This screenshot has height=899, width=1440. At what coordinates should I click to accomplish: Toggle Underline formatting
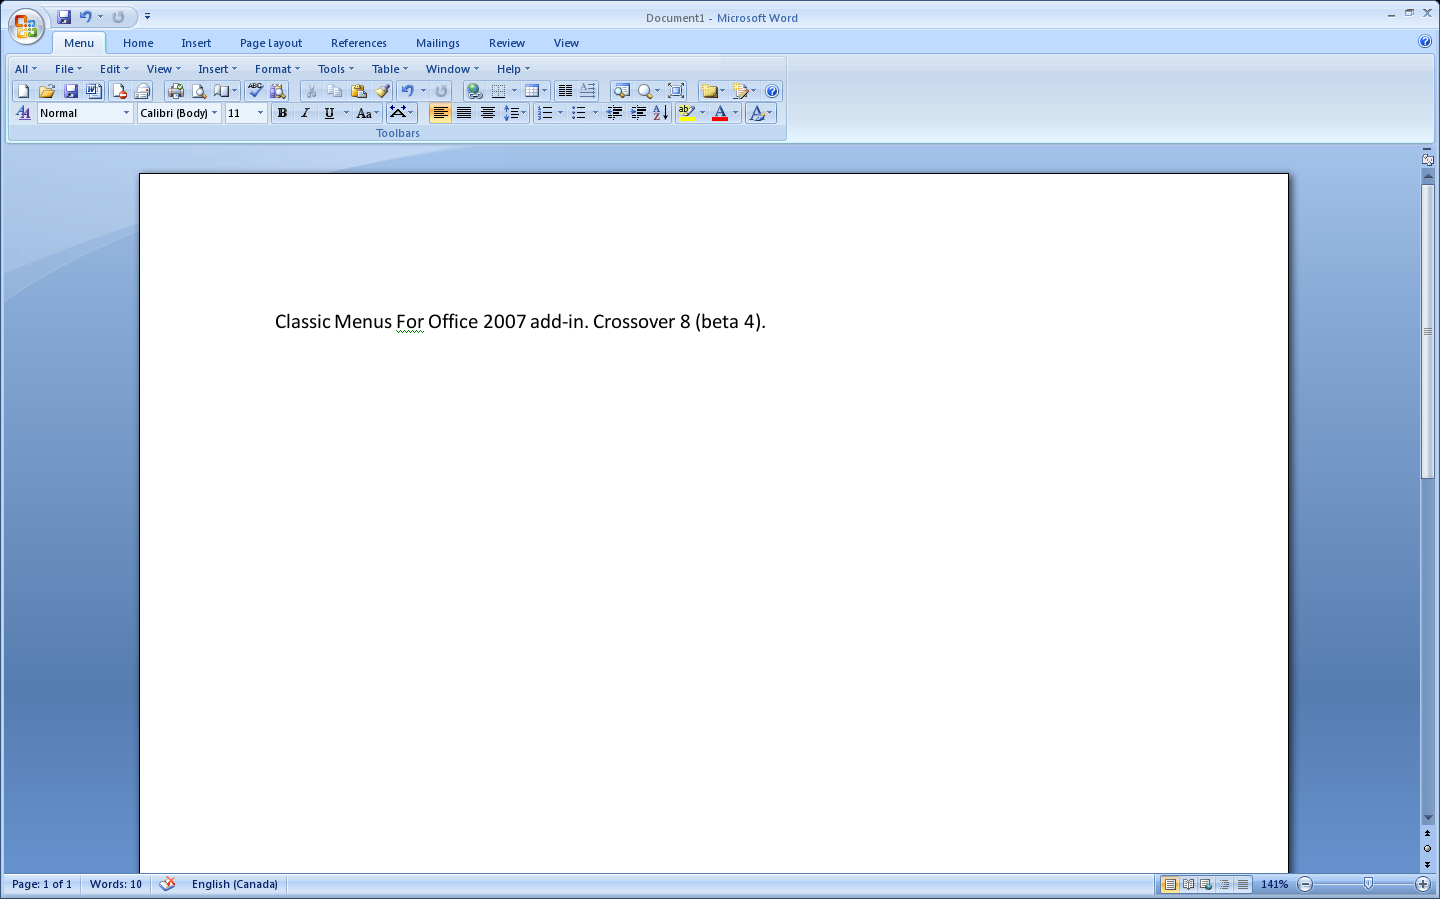click(329, 113)
